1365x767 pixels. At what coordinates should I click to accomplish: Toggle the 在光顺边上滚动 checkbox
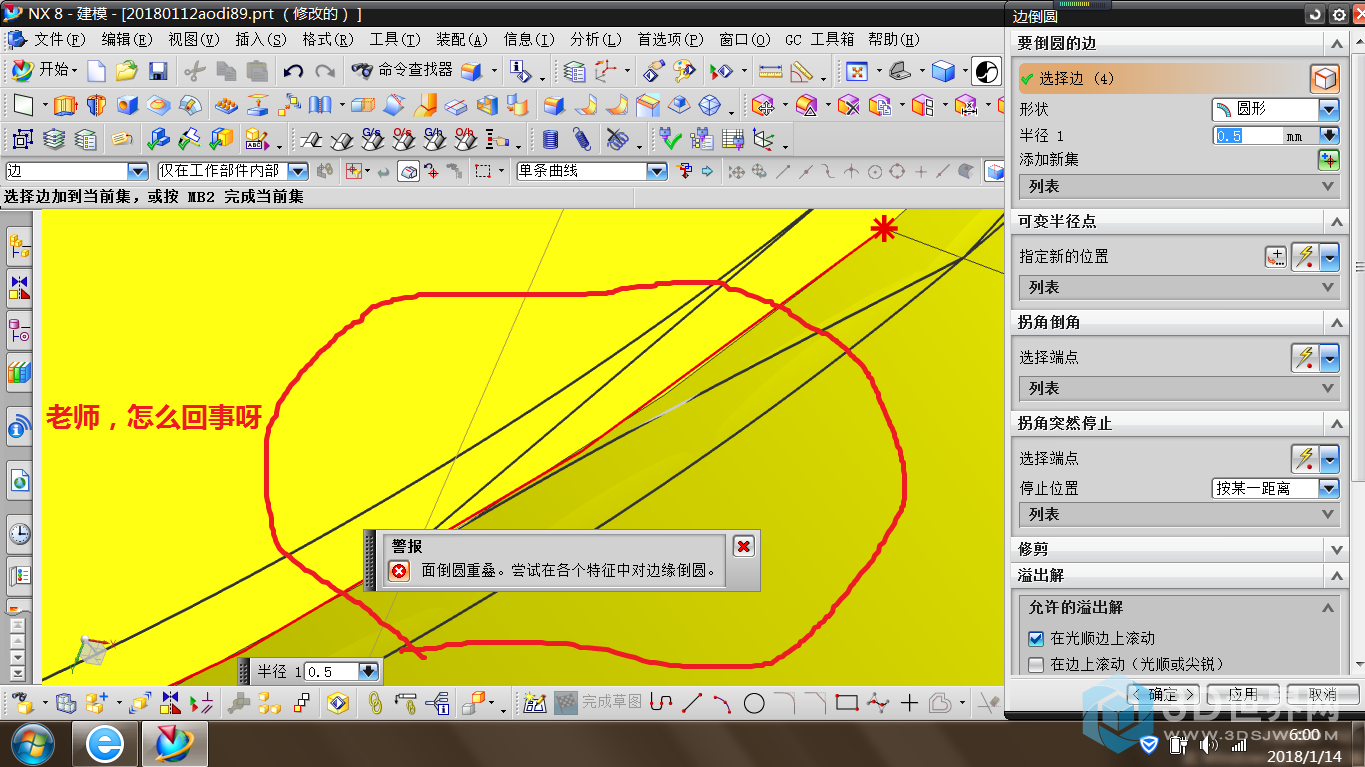click(1036, 638)
